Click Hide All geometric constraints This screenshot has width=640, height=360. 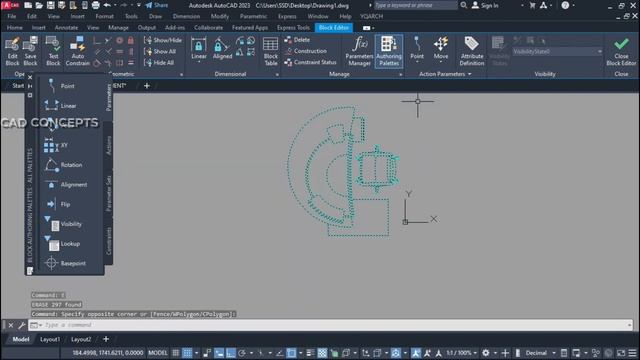(x=159, y=63)
